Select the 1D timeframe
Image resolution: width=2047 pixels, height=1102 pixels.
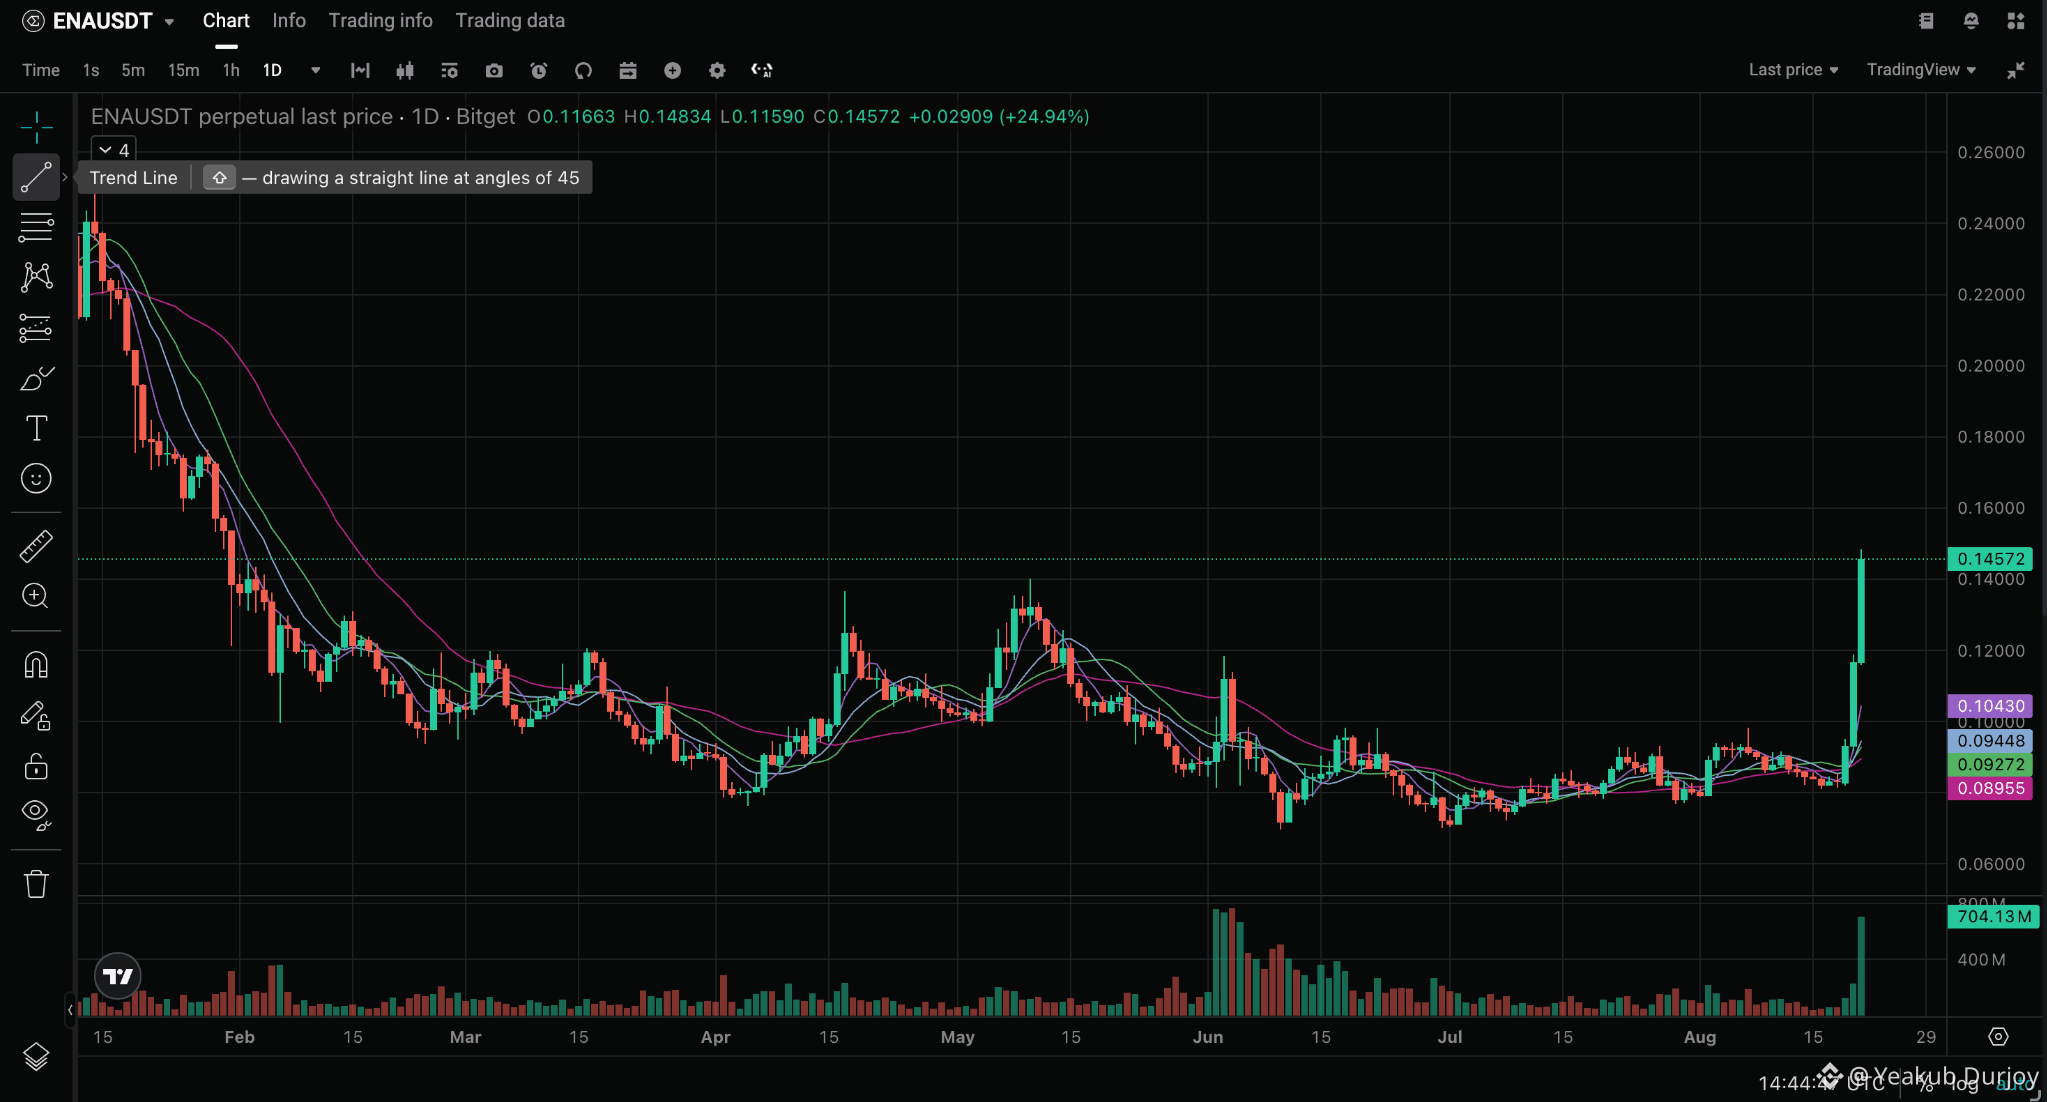click(272, 70)
